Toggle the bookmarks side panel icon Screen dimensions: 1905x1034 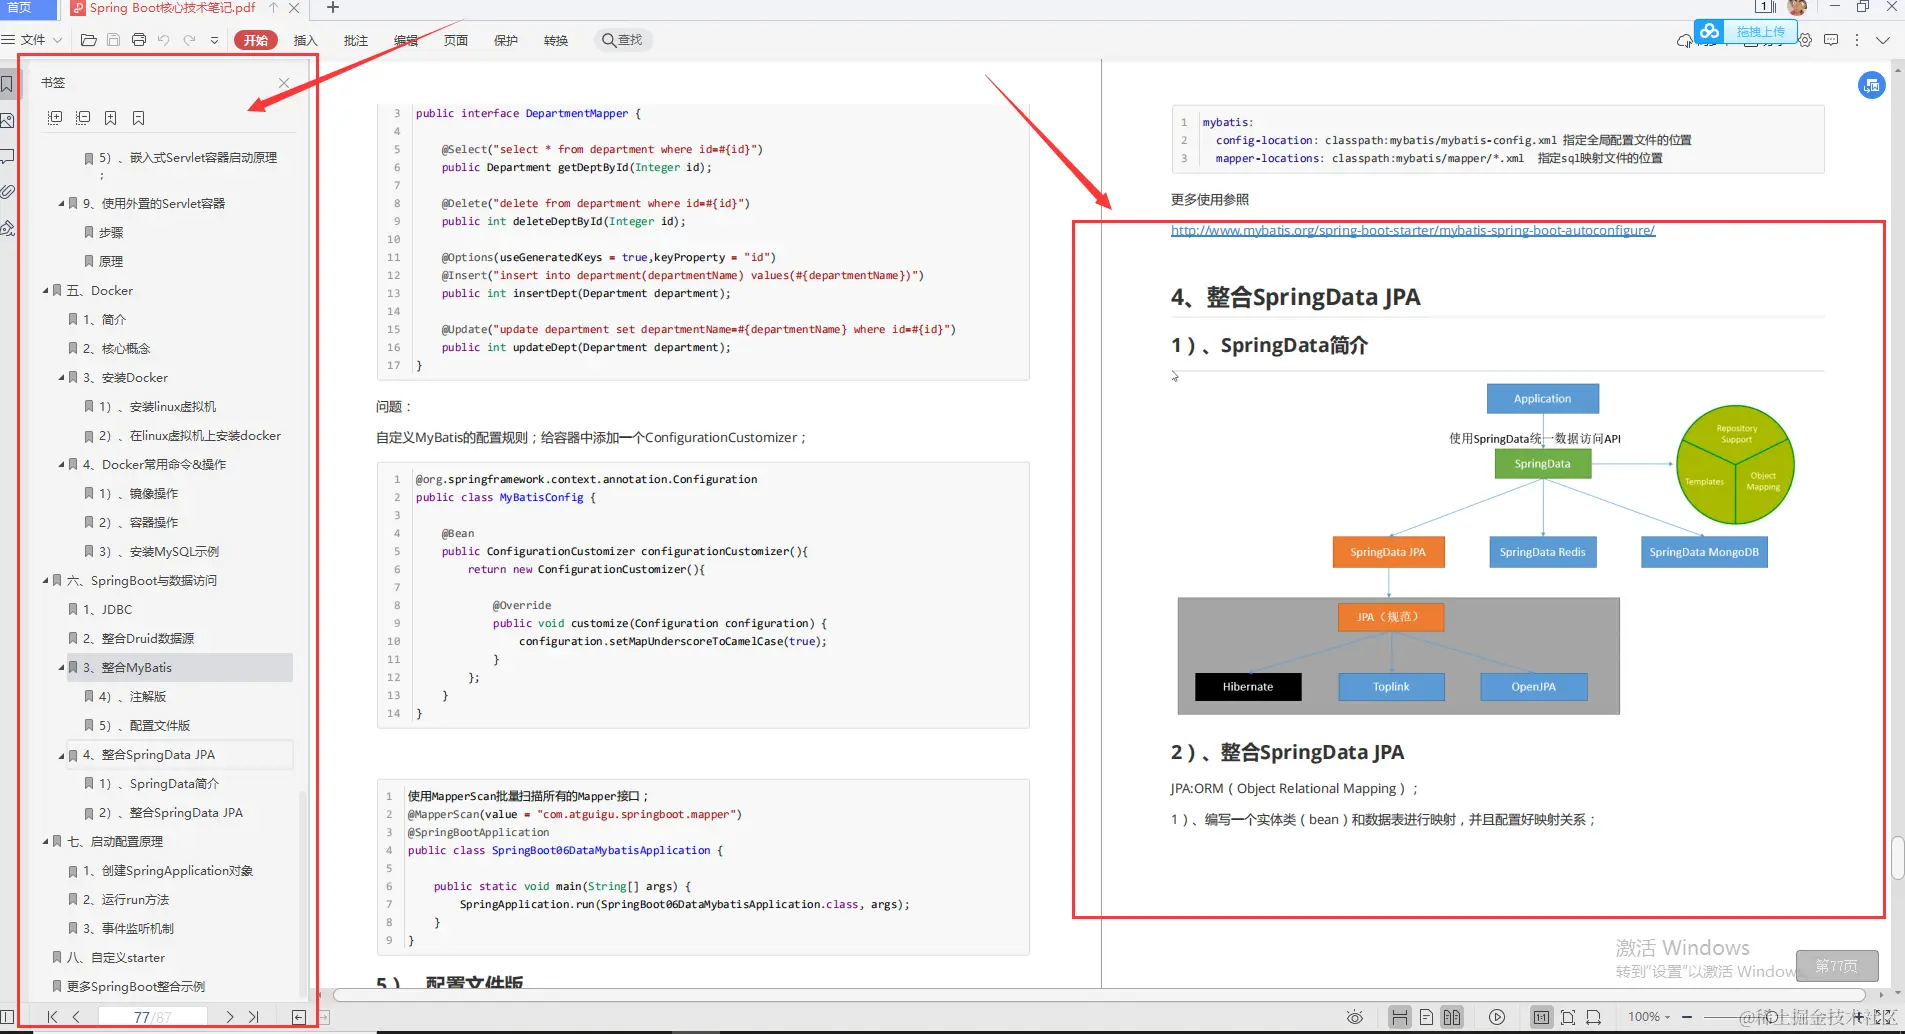[8, 84]
